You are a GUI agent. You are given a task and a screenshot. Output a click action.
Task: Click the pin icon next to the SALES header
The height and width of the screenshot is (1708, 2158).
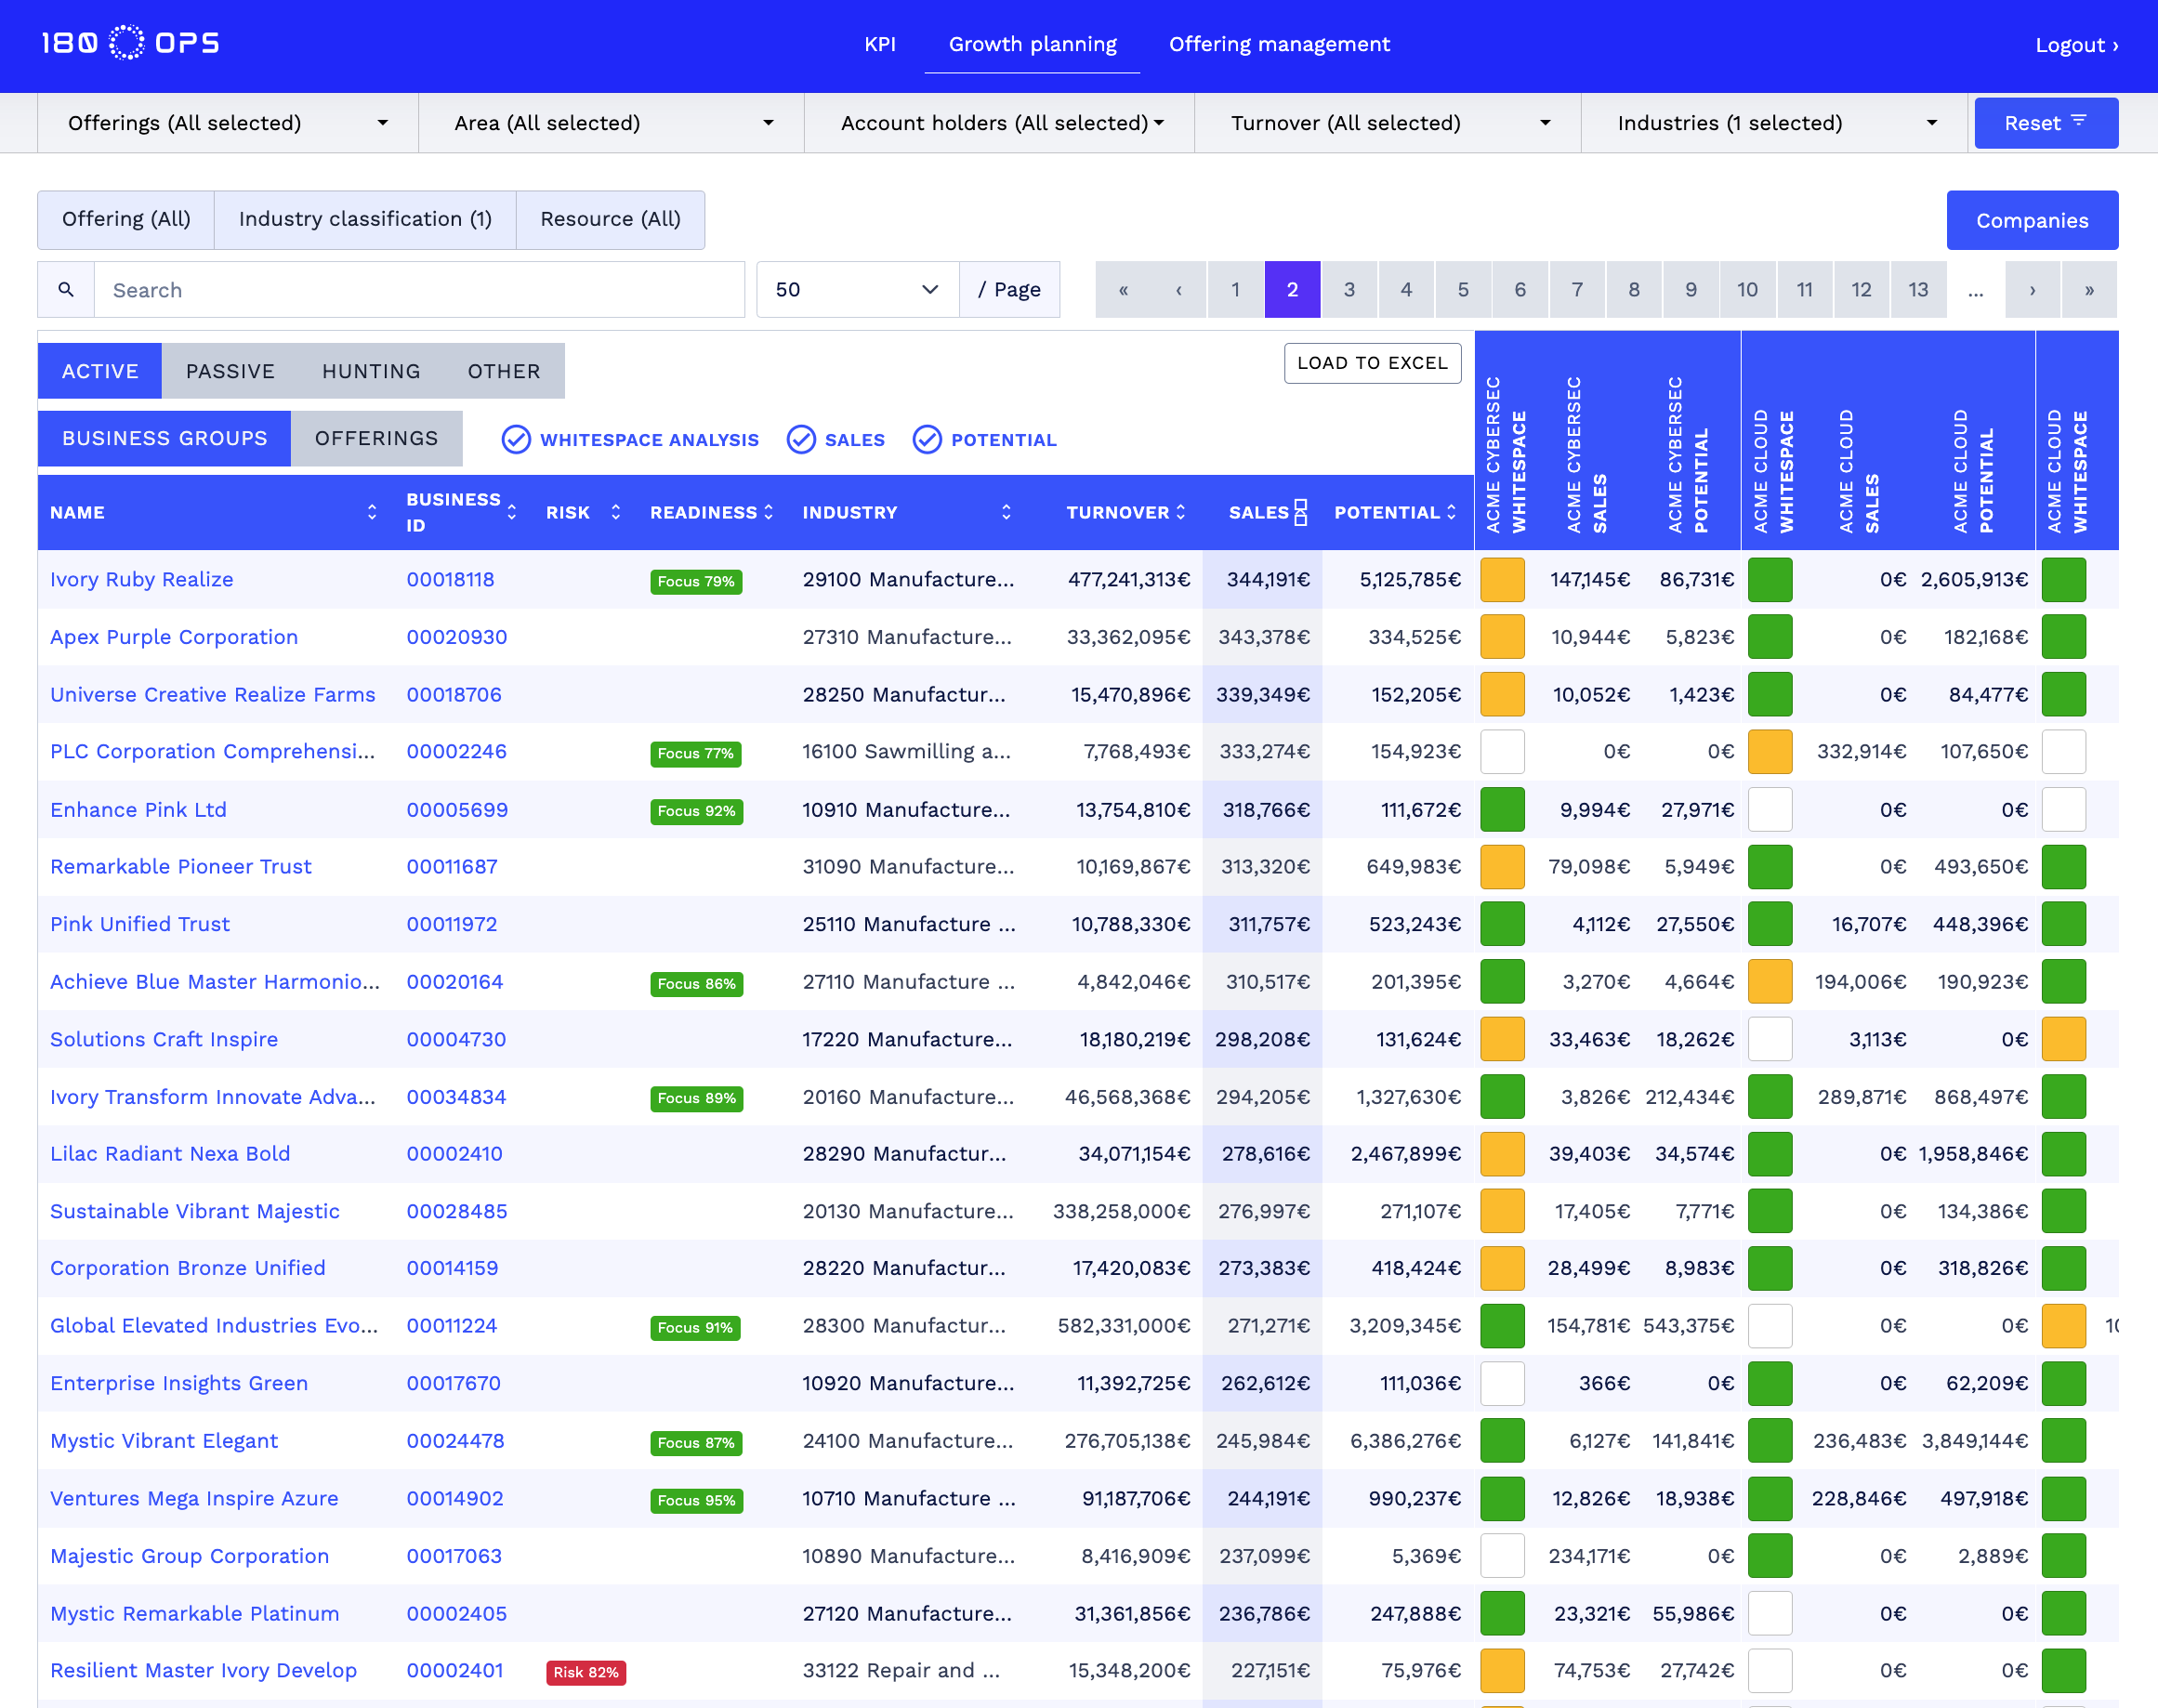(1298, 511)
